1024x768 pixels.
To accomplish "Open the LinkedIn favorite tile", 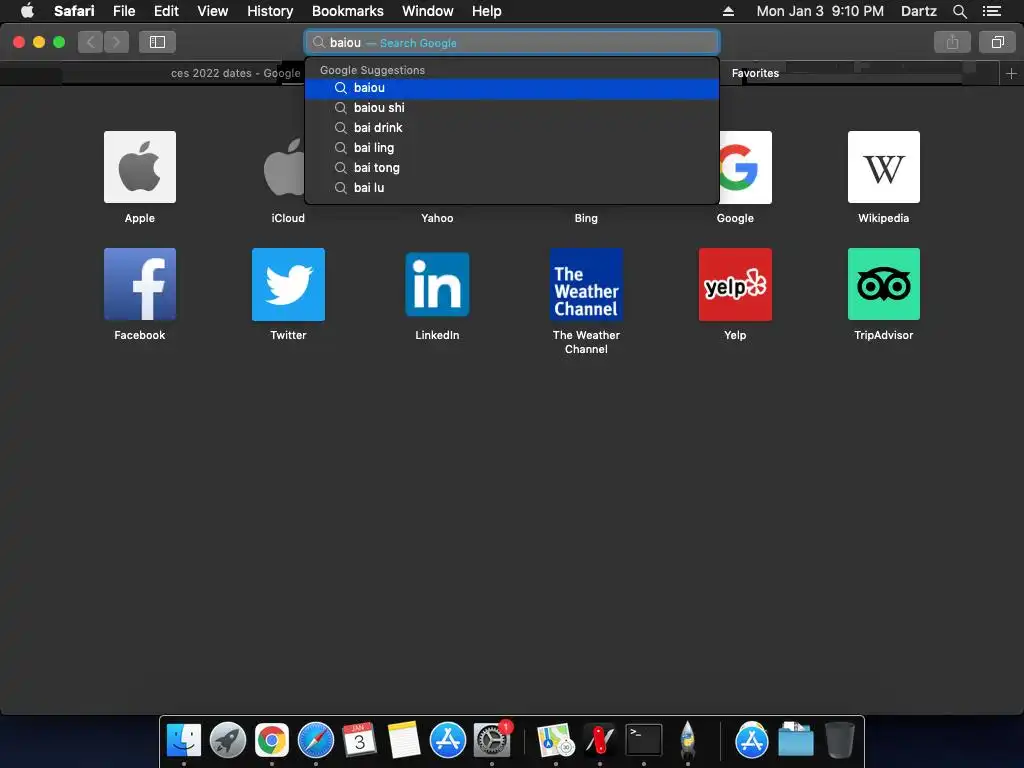I will pyautogui.click(x=437, y=284).
